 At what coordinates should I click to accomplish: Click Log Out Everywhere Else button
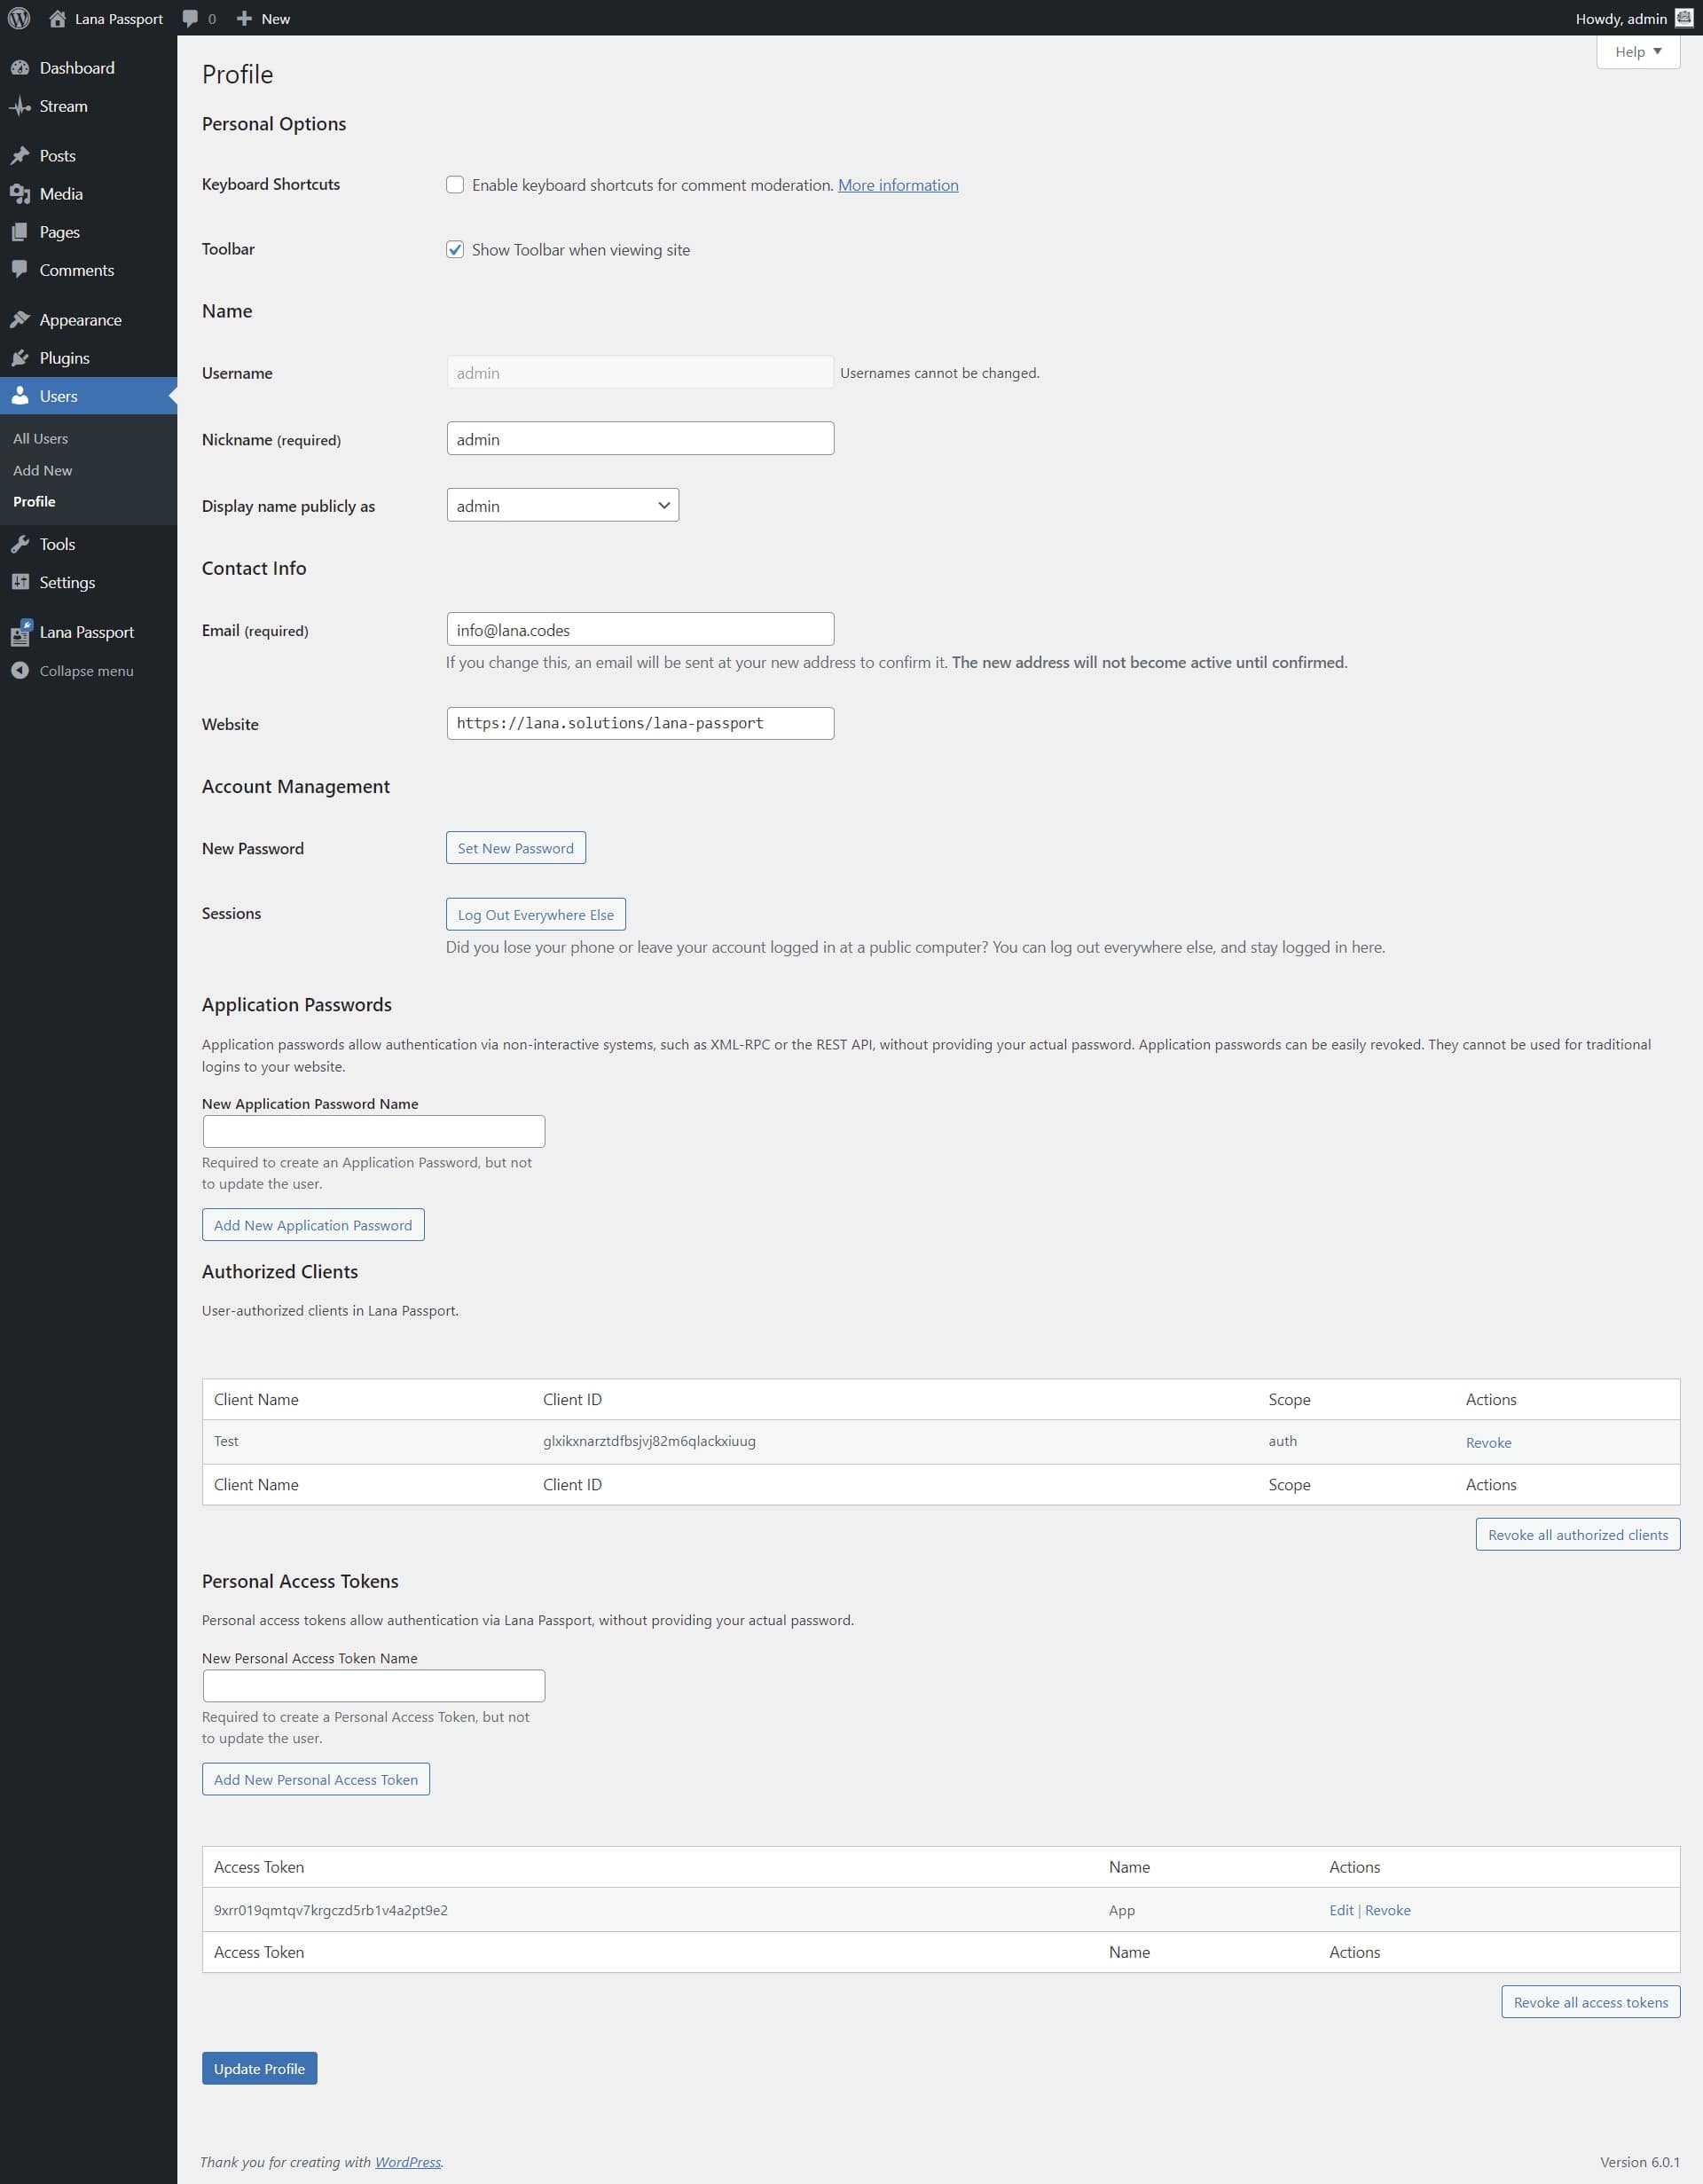tap(535, 914)
